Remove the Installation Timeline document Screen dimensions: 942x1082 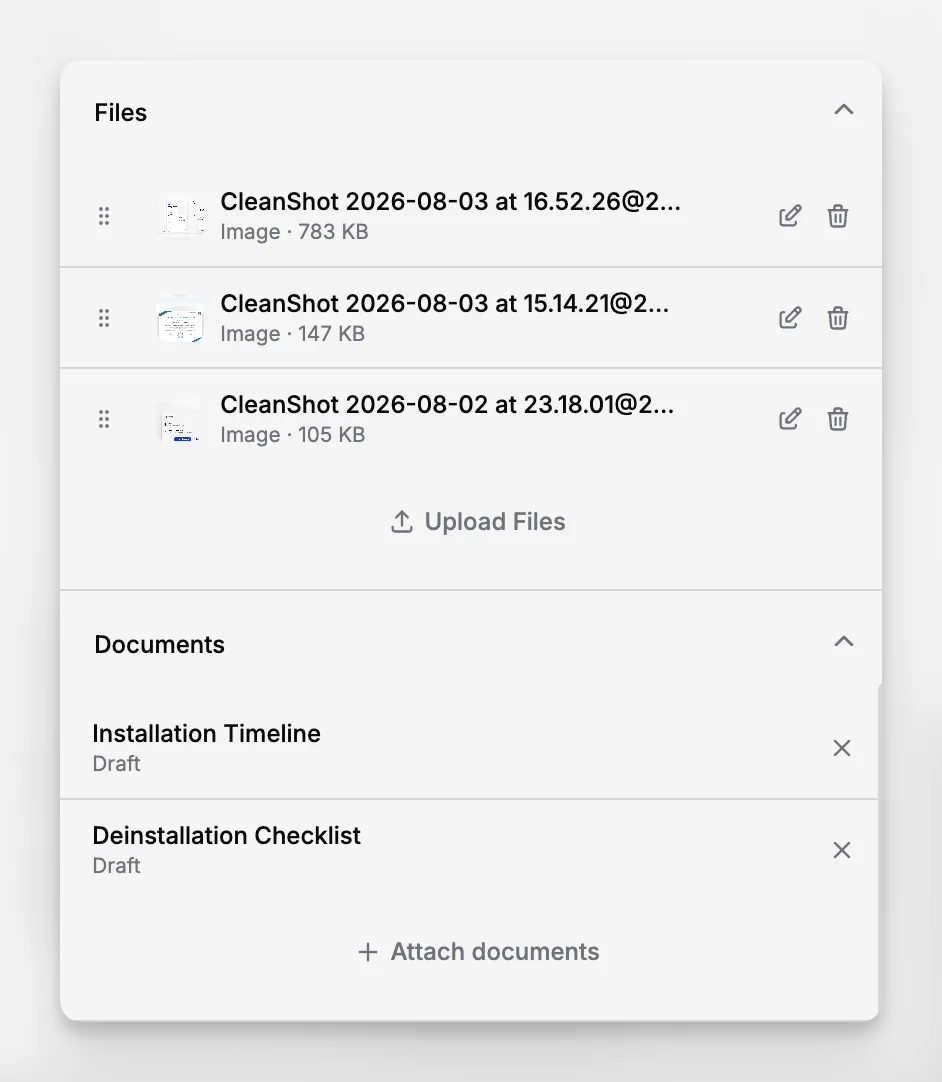841,748
